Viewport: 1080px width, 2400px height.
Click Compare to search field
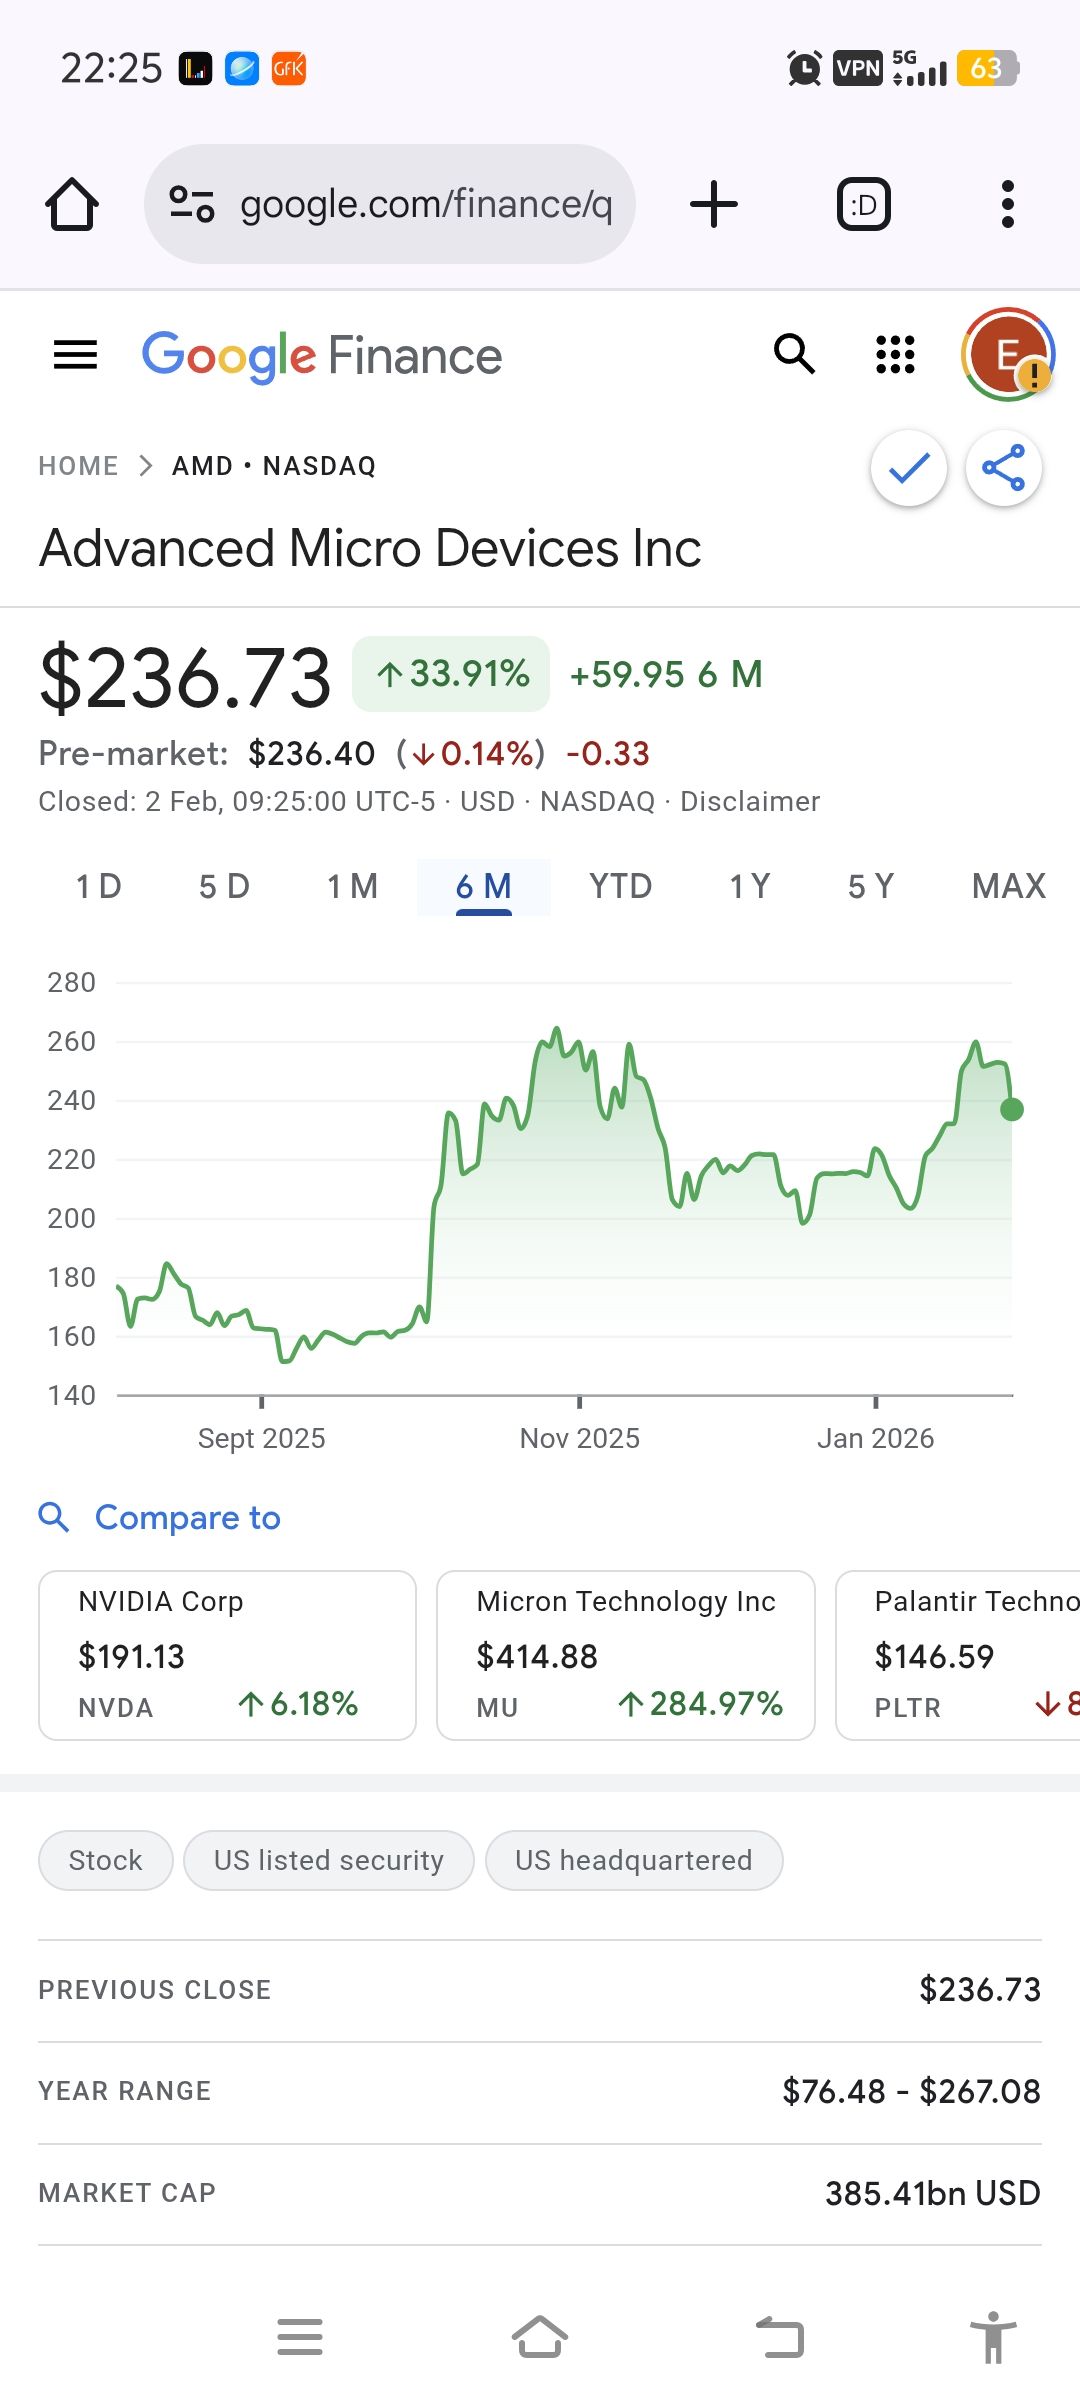187,1518
